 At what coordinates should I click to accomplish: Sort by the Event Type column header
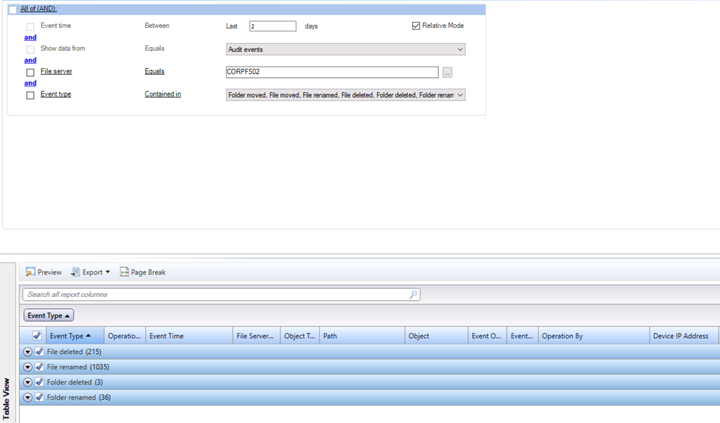coord(70,336)
